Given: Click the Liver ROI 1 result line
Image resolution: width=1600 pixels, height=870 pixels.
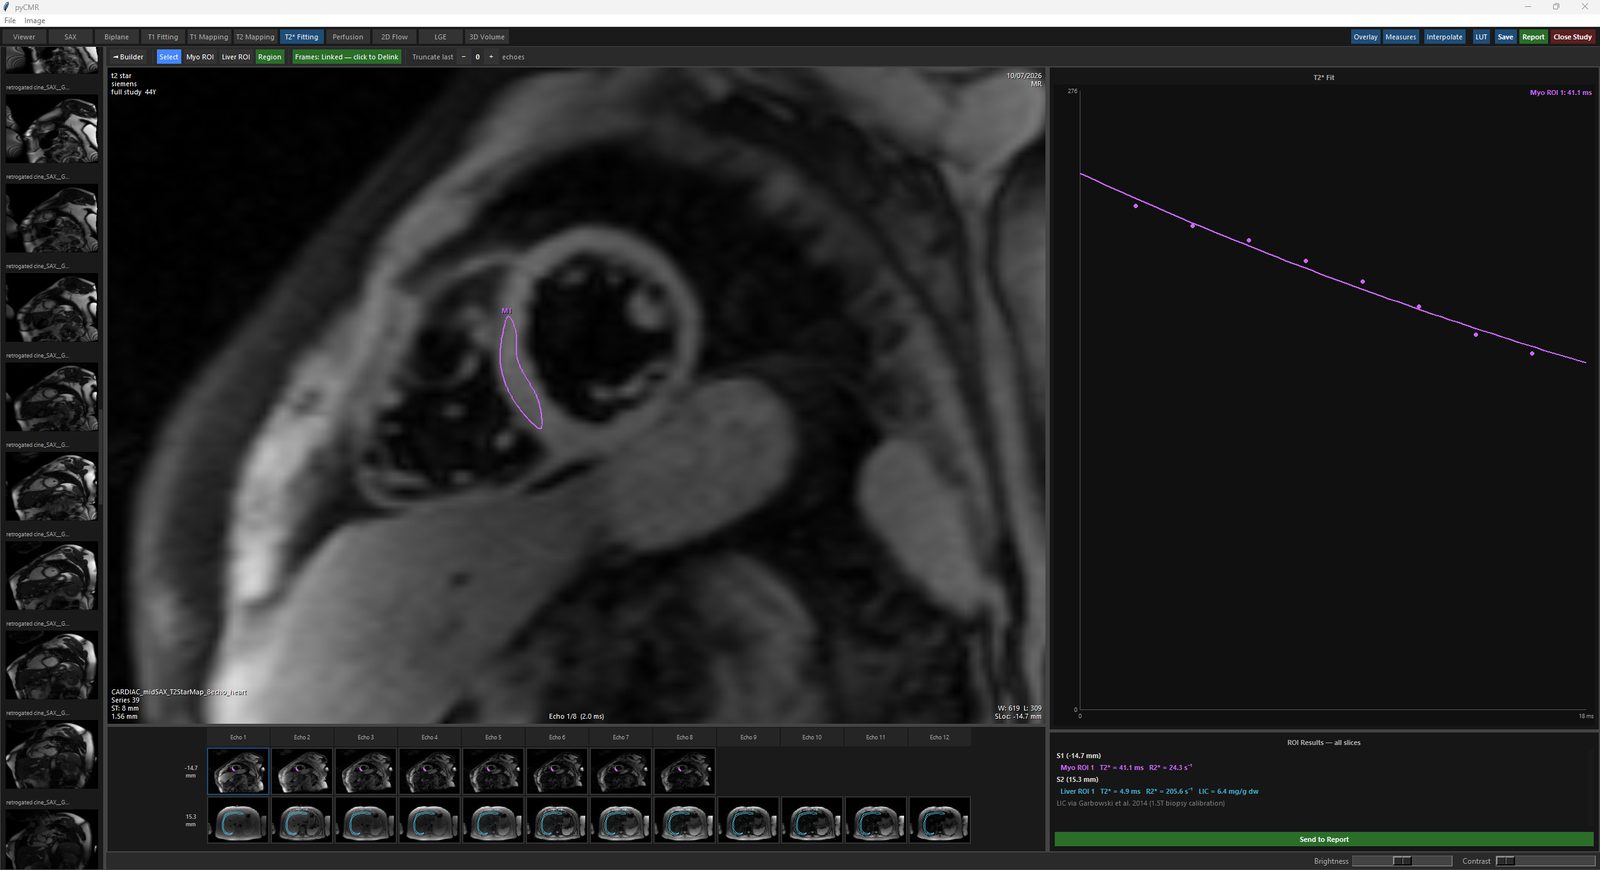Looking at the screenshot, I should click(x=1159, y=791).
